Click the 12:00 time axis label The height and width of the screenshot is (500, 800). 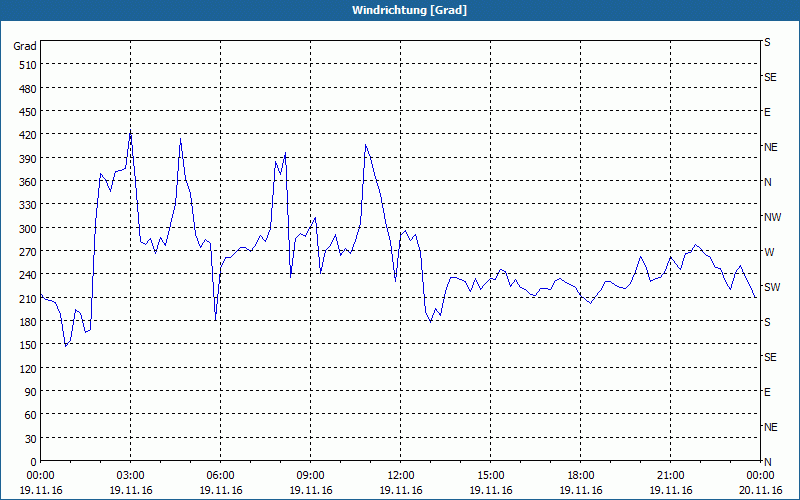pos(400,475)
